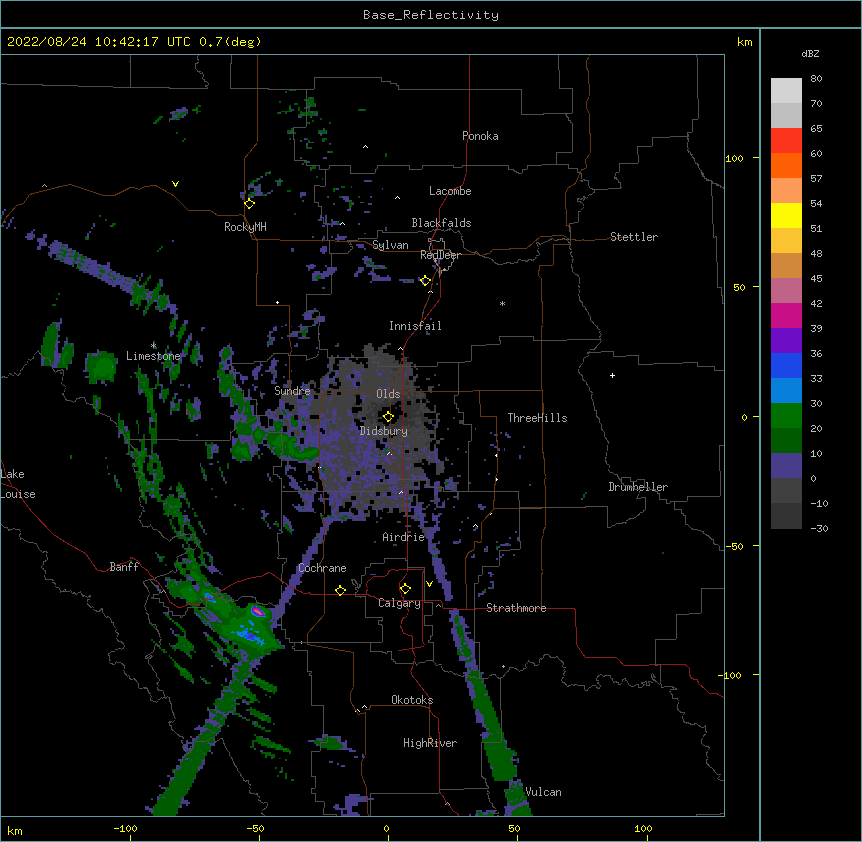Select the Drumheller label
The height and width of the screenshot is (842, 862).
click(x=638, y=487)
